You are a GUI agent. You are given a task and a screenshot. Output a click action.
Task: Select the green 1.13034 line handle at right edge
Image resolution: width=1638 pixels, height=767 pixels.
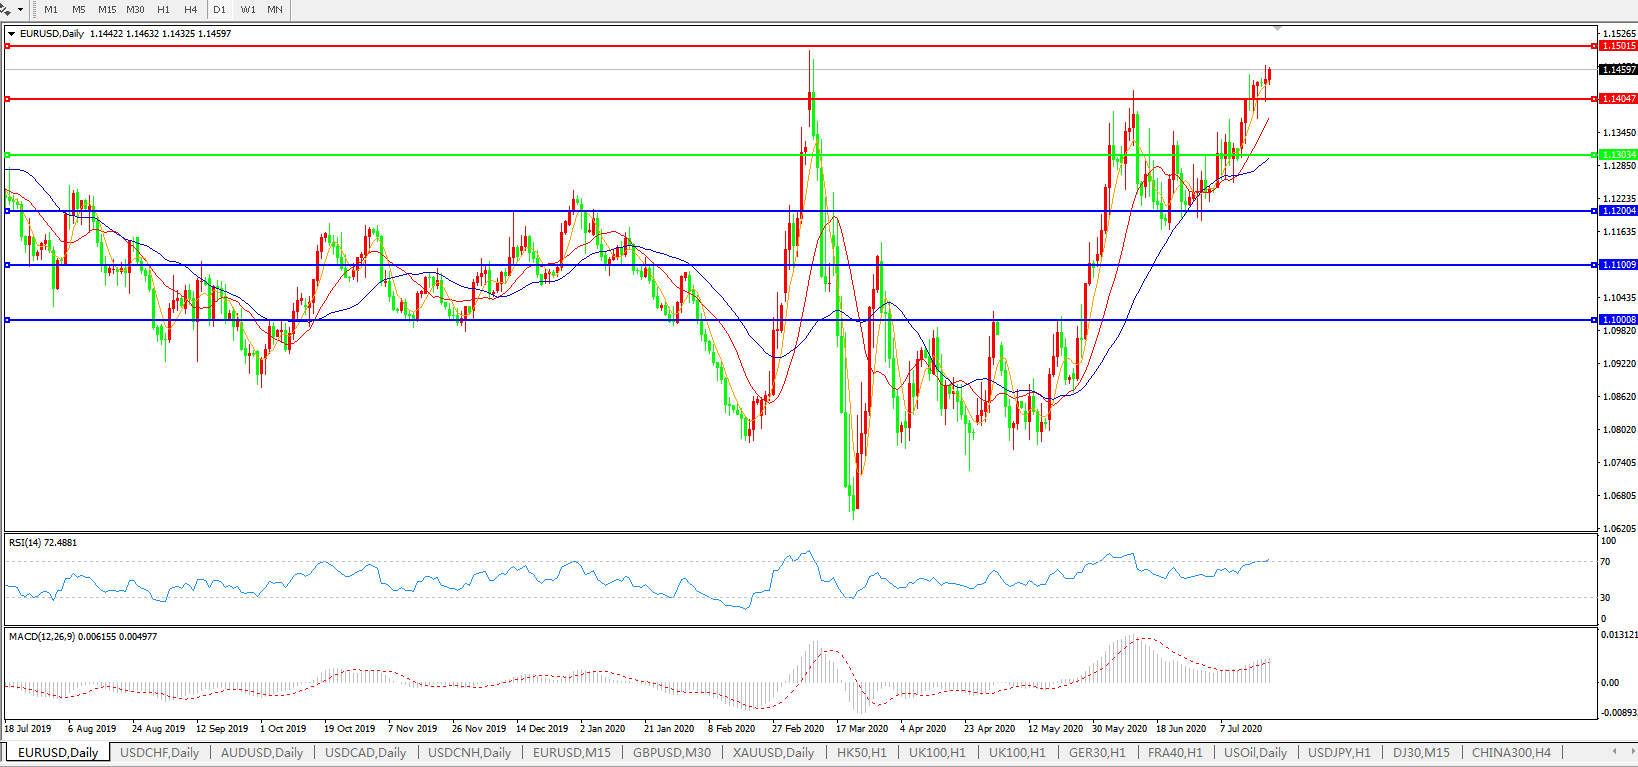1594,155
